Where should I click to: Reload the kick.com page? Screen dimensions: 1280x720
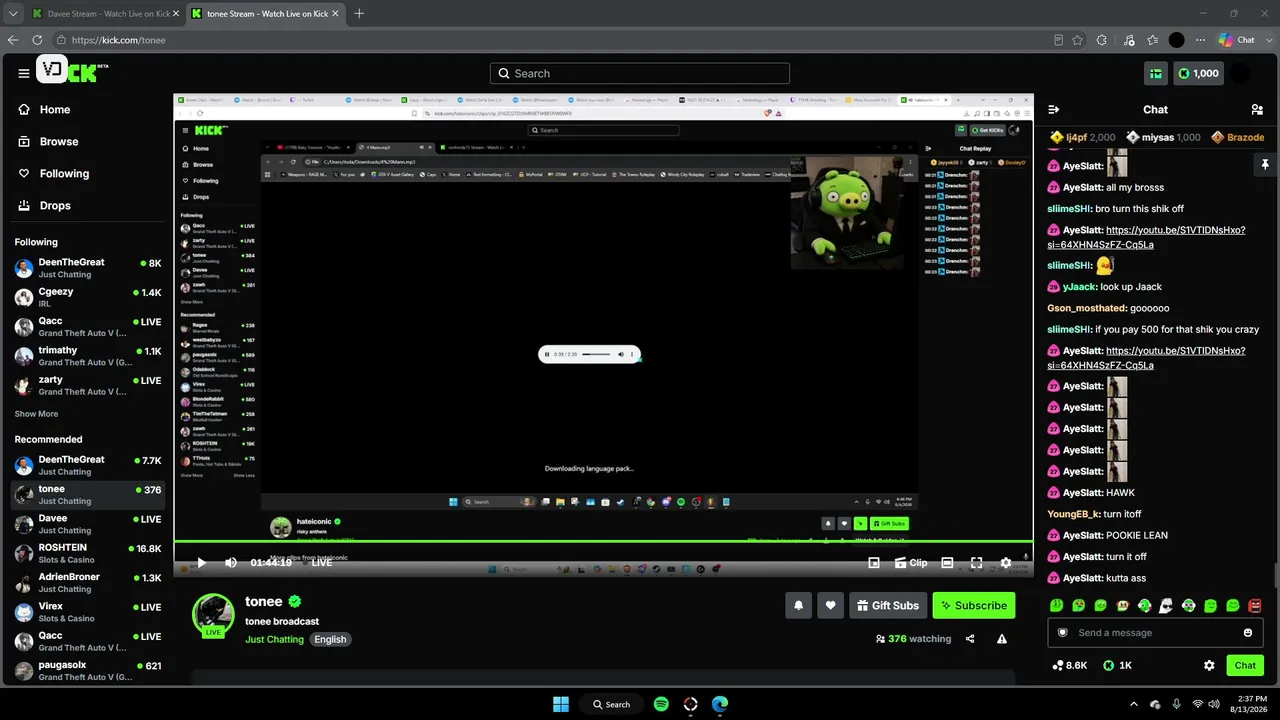(x=37, y=40)
